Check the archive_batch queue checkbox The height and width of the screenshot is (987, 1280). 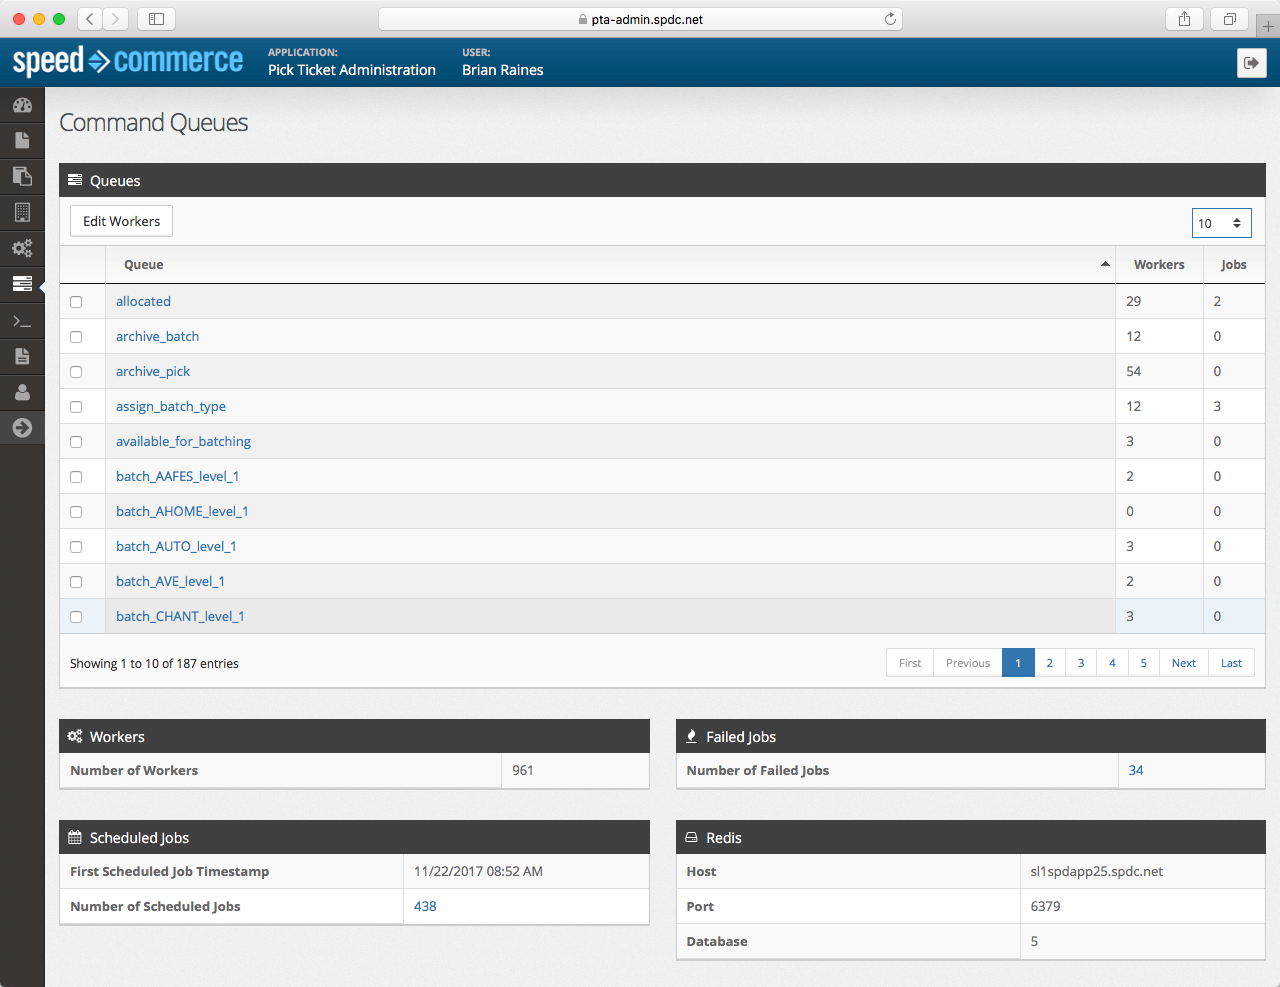click(x=76, y=337)
